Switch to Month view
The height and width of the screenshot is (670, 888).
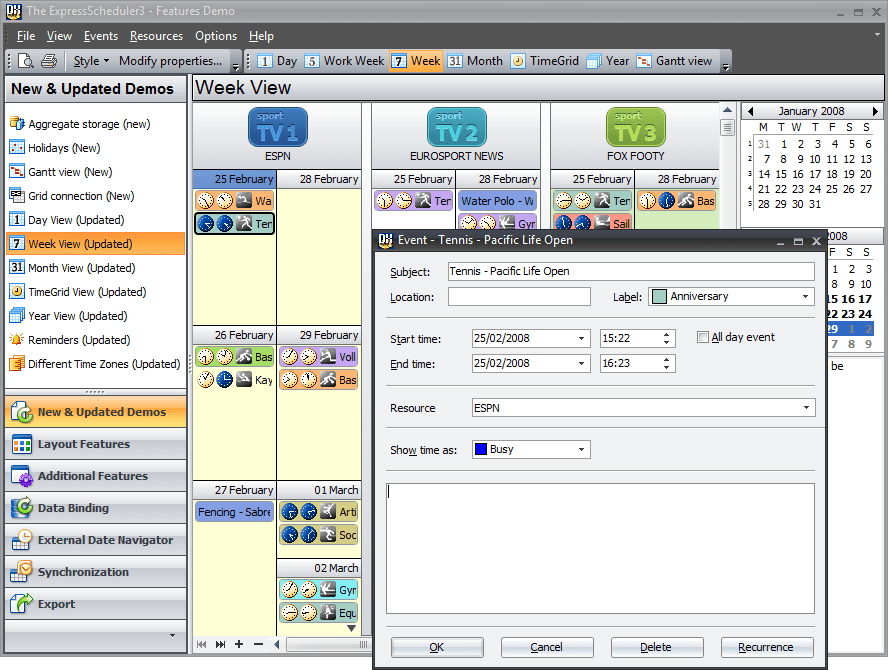475,61
